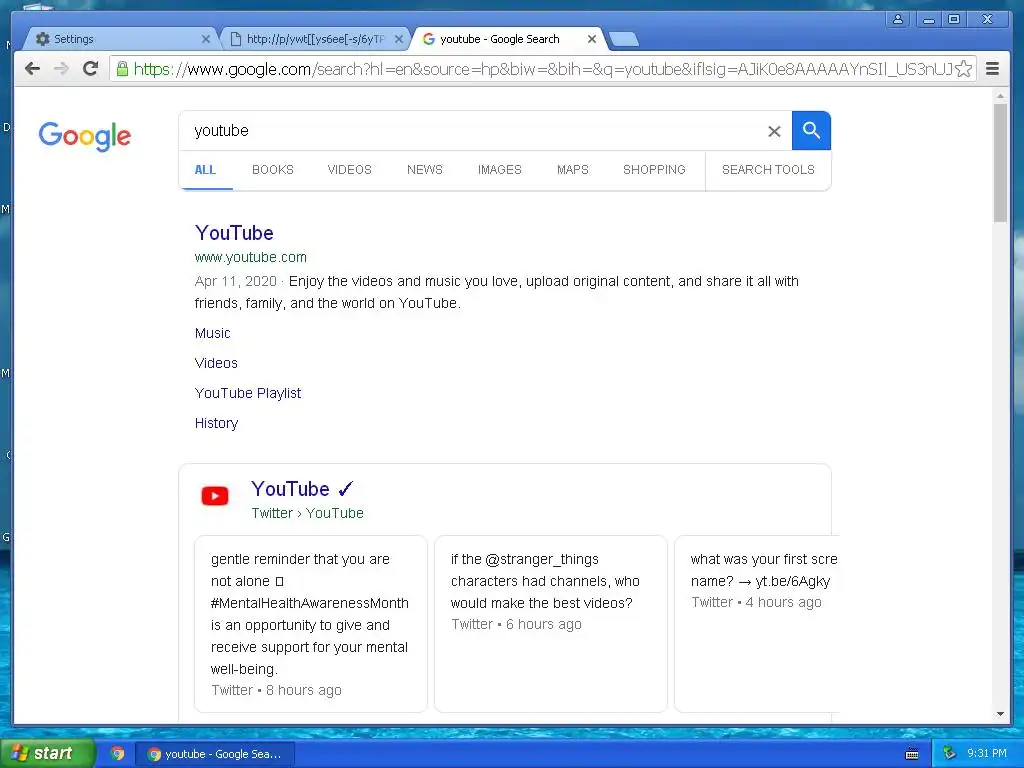This screenshot has width=1024, height=768.
Task: Select the NEWS search filter
Action: click(424, 170)
